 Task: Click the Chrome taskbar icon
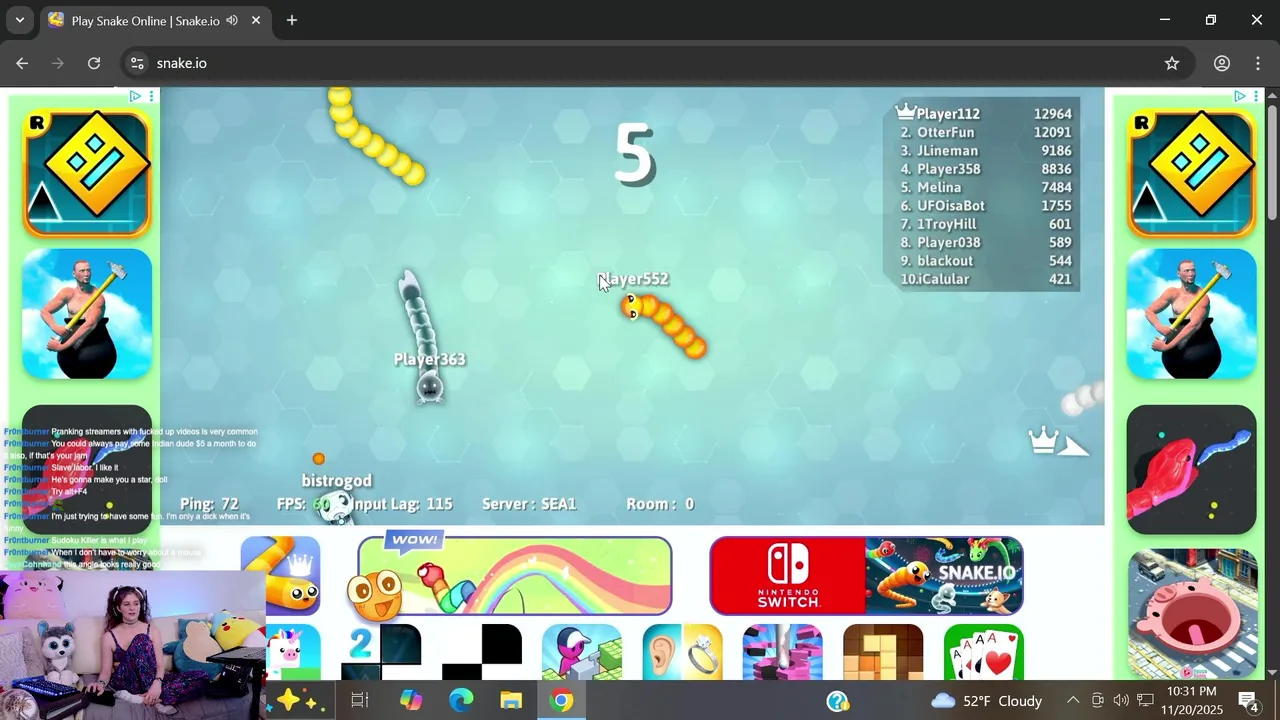pyautogui.click(x=562, y=701)
